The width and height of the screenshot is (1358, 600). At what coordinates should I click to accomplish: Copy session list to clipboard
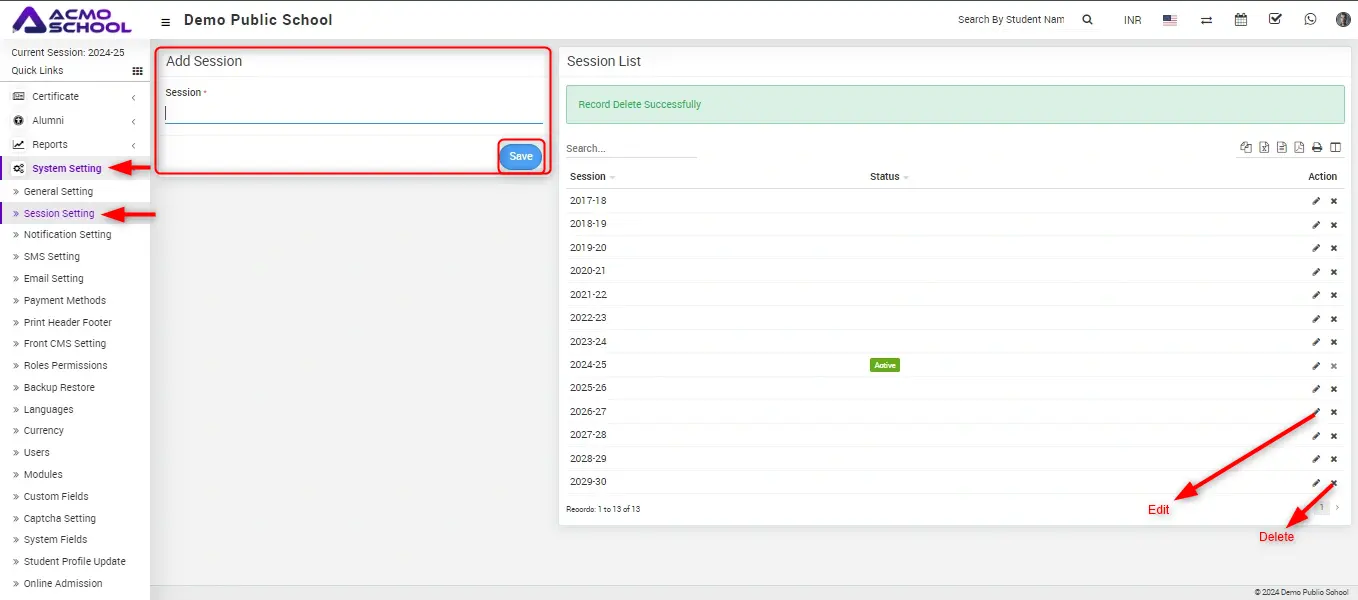click(1246, 148)
